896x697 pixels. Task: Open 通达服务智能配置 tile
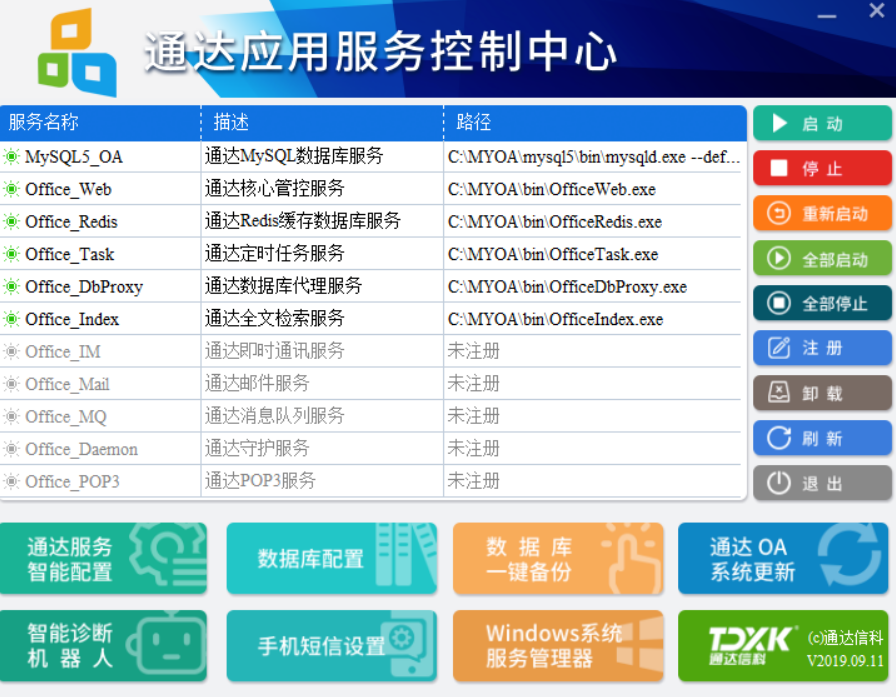(x=103, y=559)
